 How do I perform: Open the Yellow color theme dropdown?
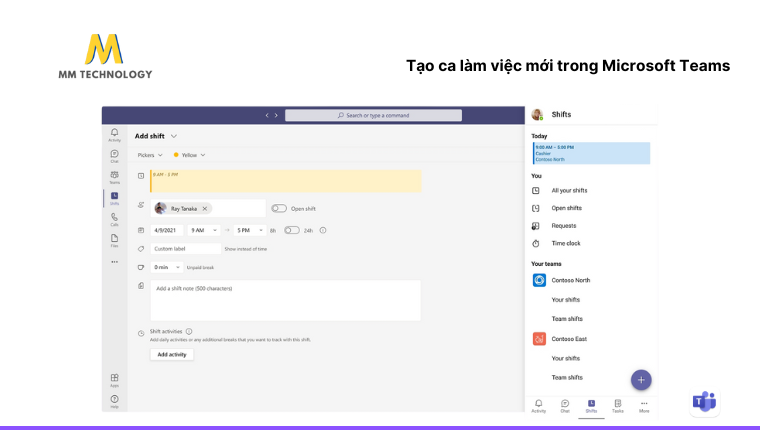[190, 155]
